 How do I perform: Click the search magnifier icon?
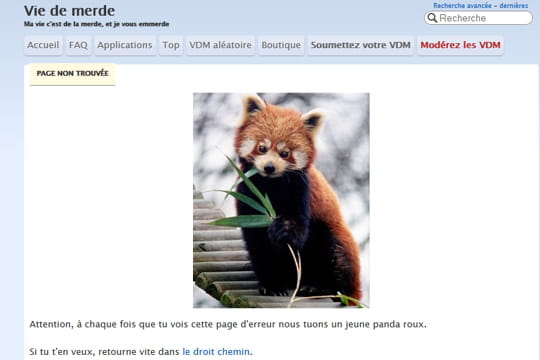click(x=432, y=18)
